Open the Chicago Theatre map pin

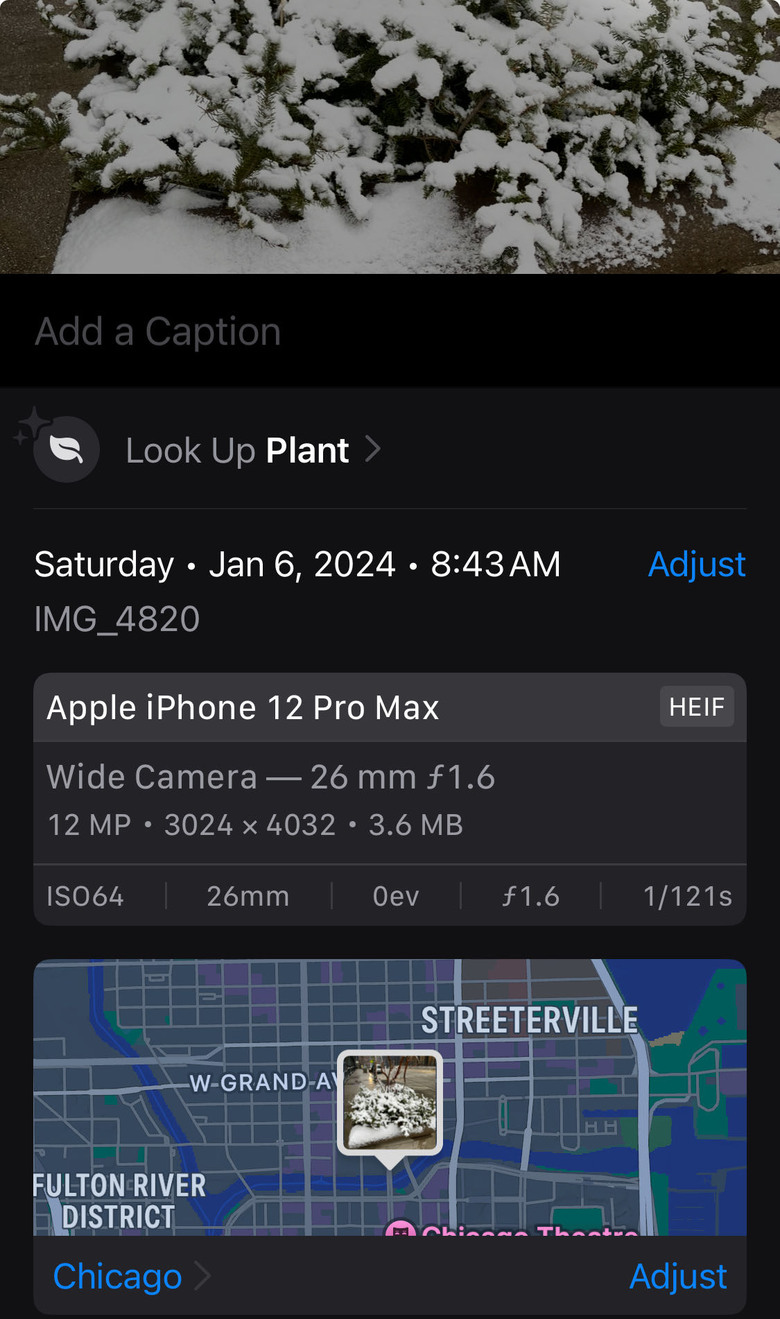click(400, 1230)
